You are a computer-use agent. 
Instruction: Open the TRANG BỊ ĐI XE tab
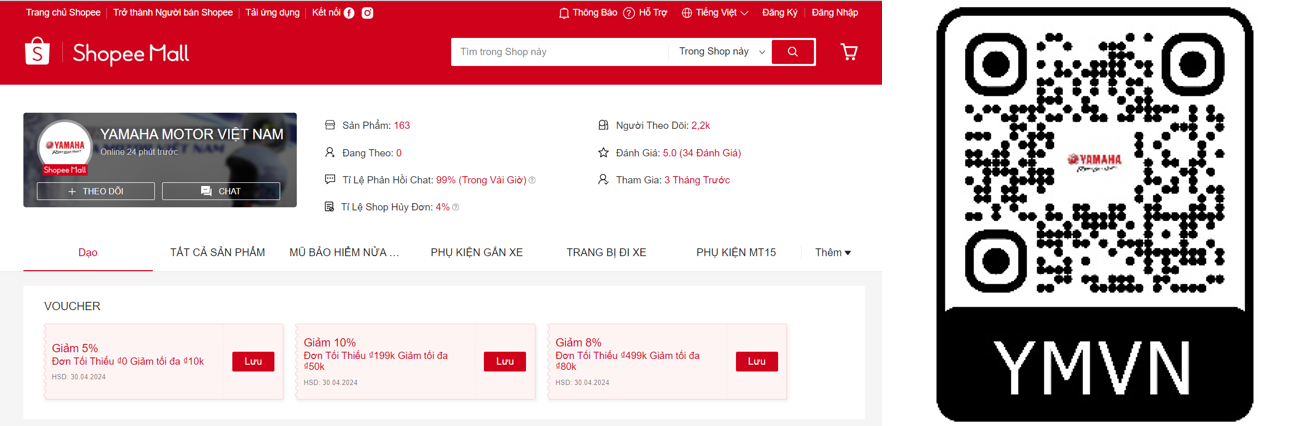[x=606, y=253]
